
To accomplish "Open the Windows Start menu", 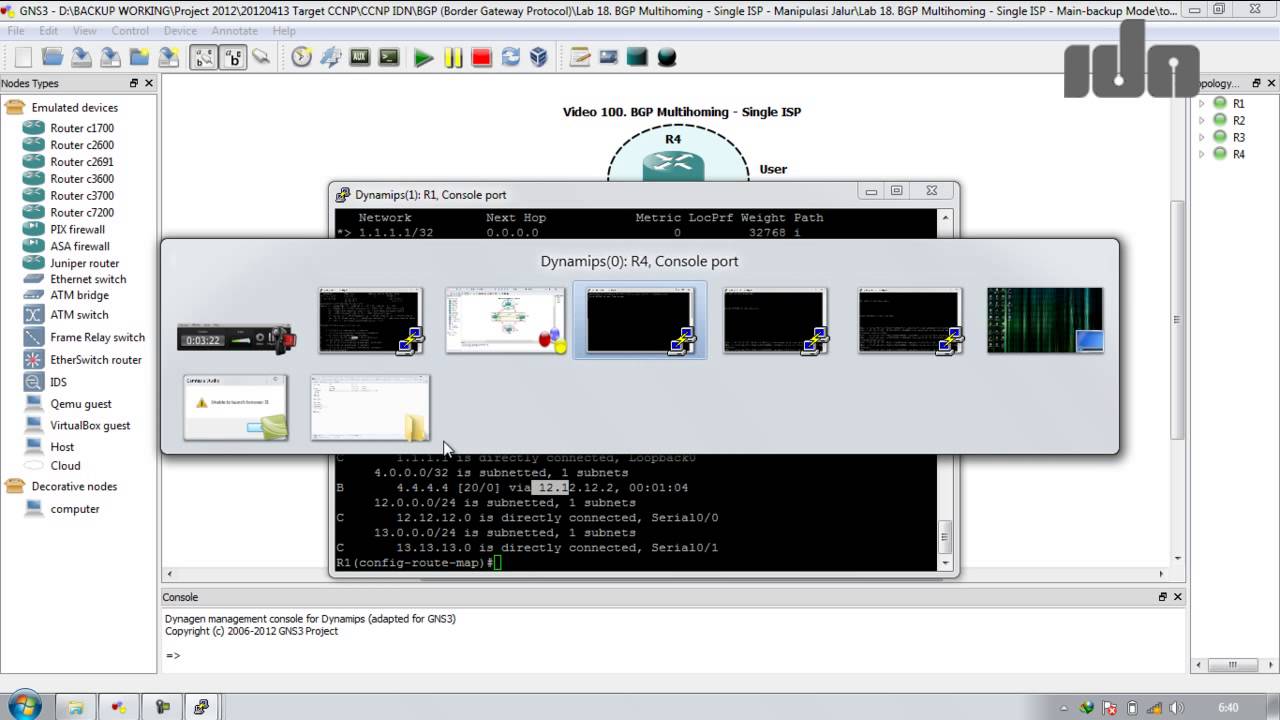I will (24, 706).
